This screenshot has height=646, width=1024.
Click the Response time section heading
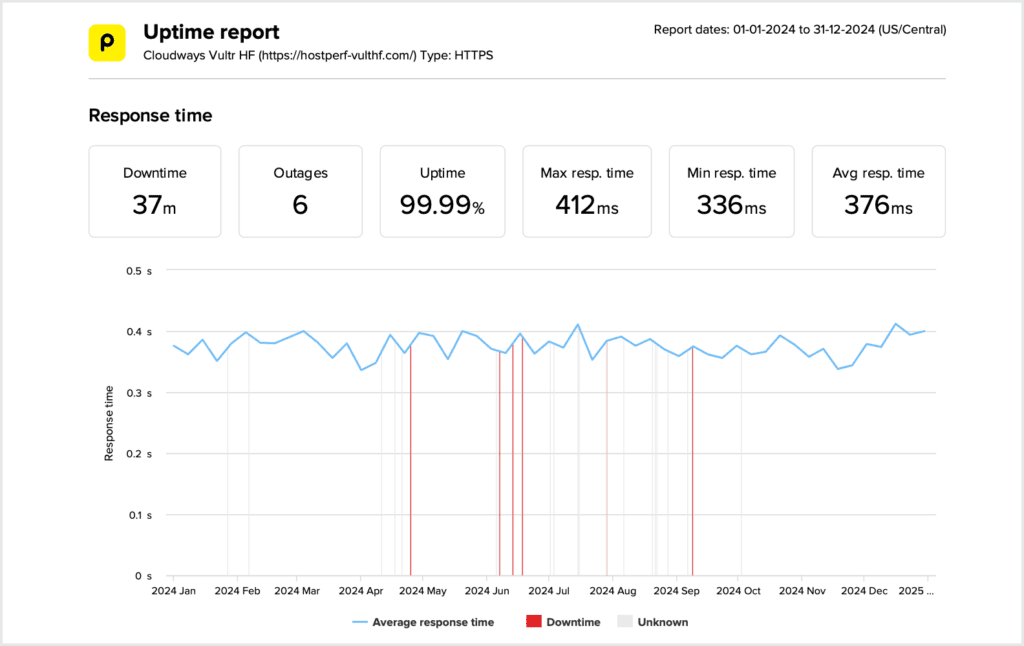[x=150, y=116]
